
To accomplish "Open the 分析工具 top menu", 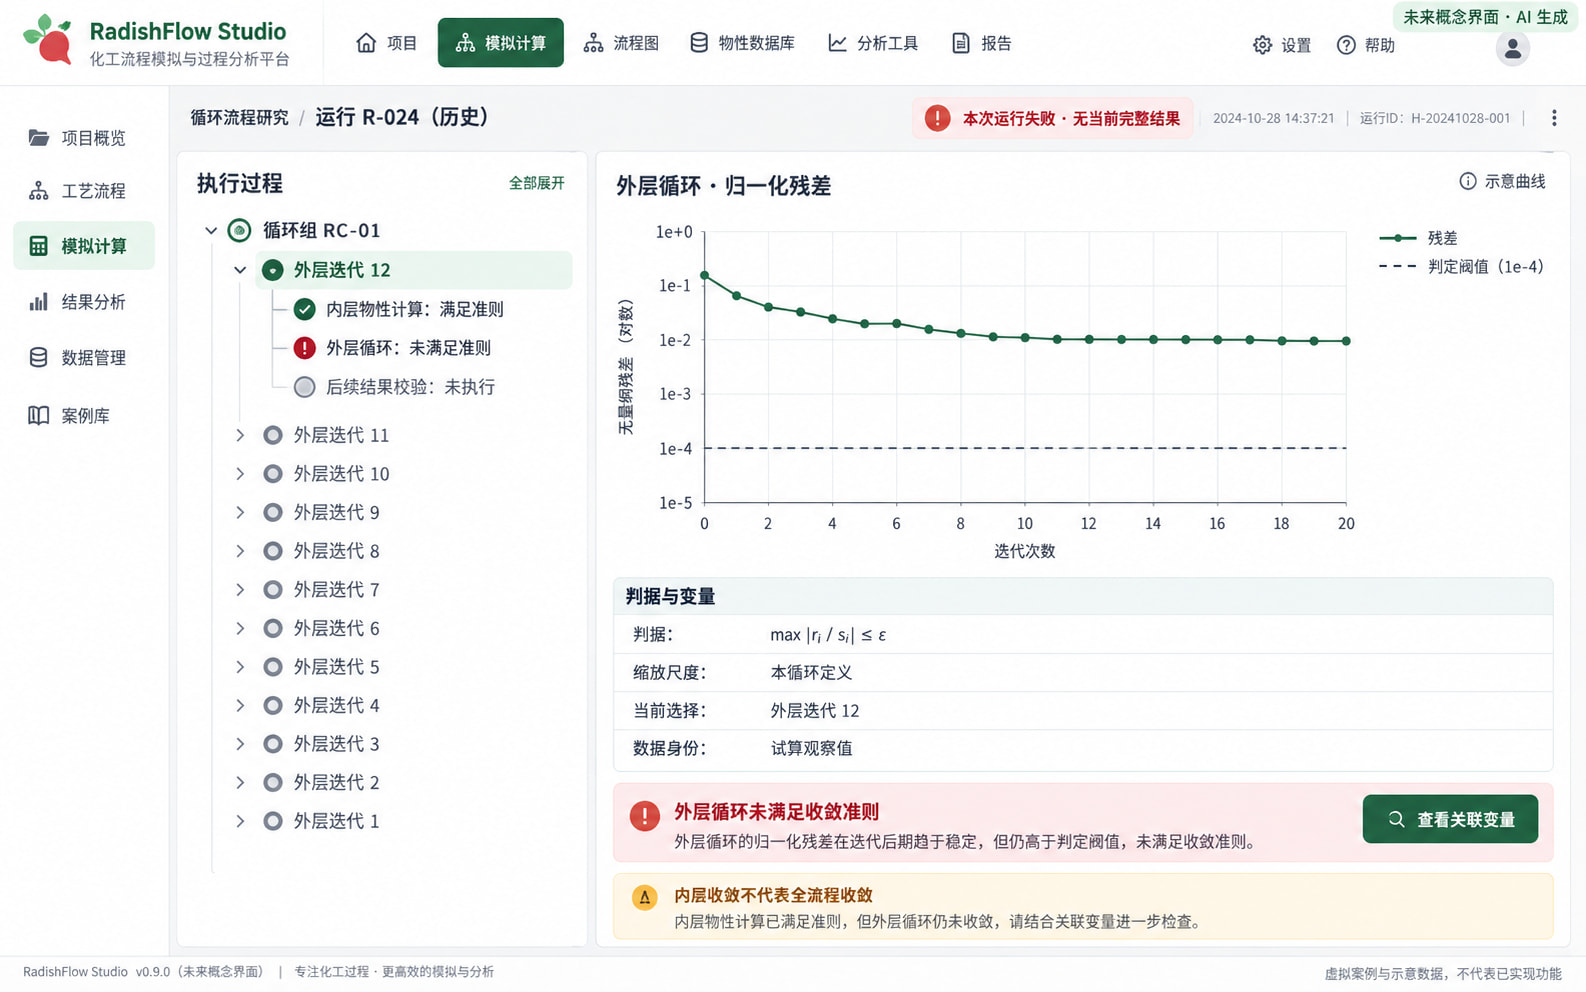I will (873, 43).
